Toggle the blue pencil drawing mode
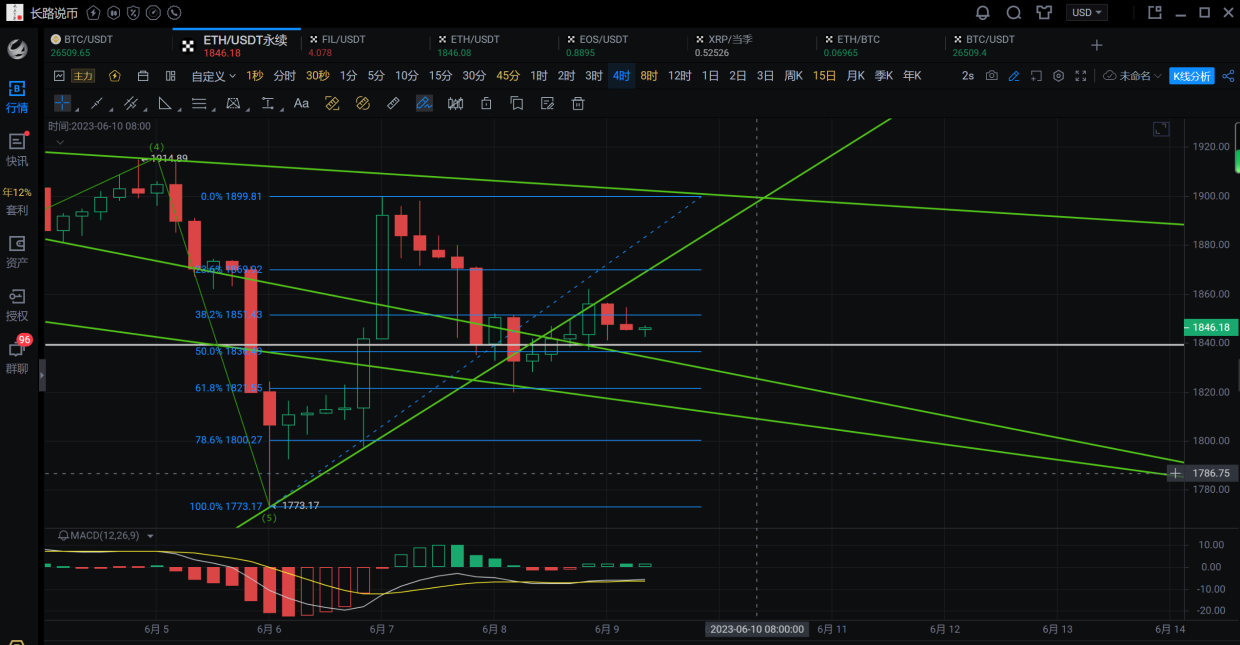Viewport: 1240px width, 645px height. click(1014, 76)
